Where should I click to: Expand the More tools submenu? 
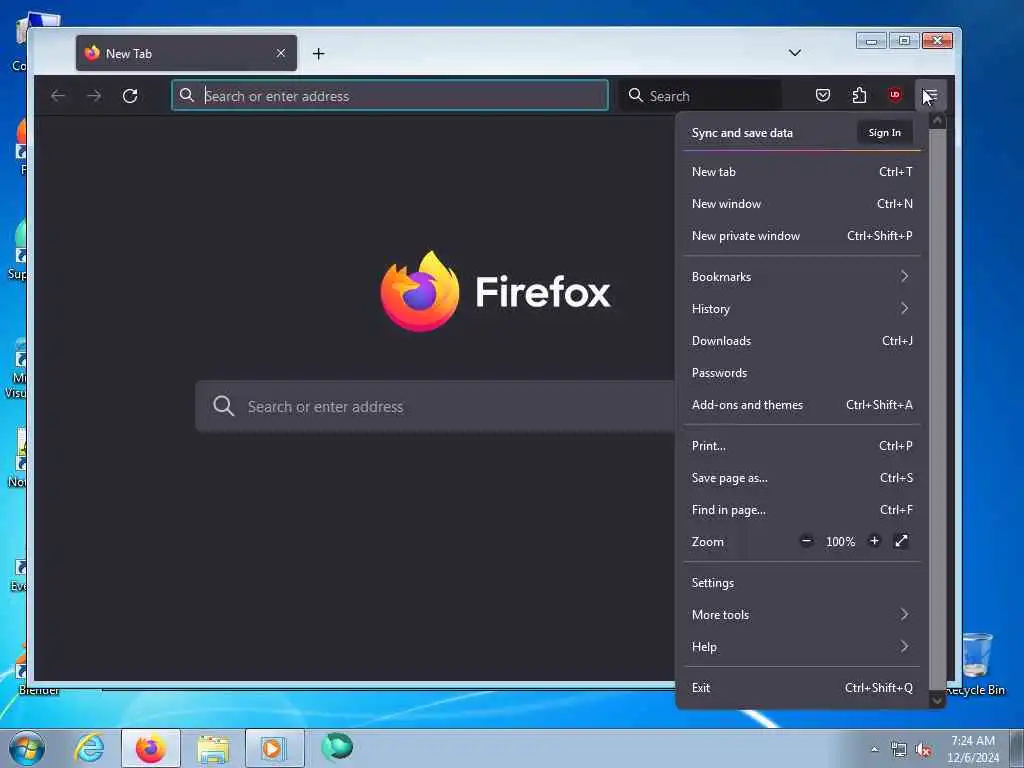coord(802,615)
